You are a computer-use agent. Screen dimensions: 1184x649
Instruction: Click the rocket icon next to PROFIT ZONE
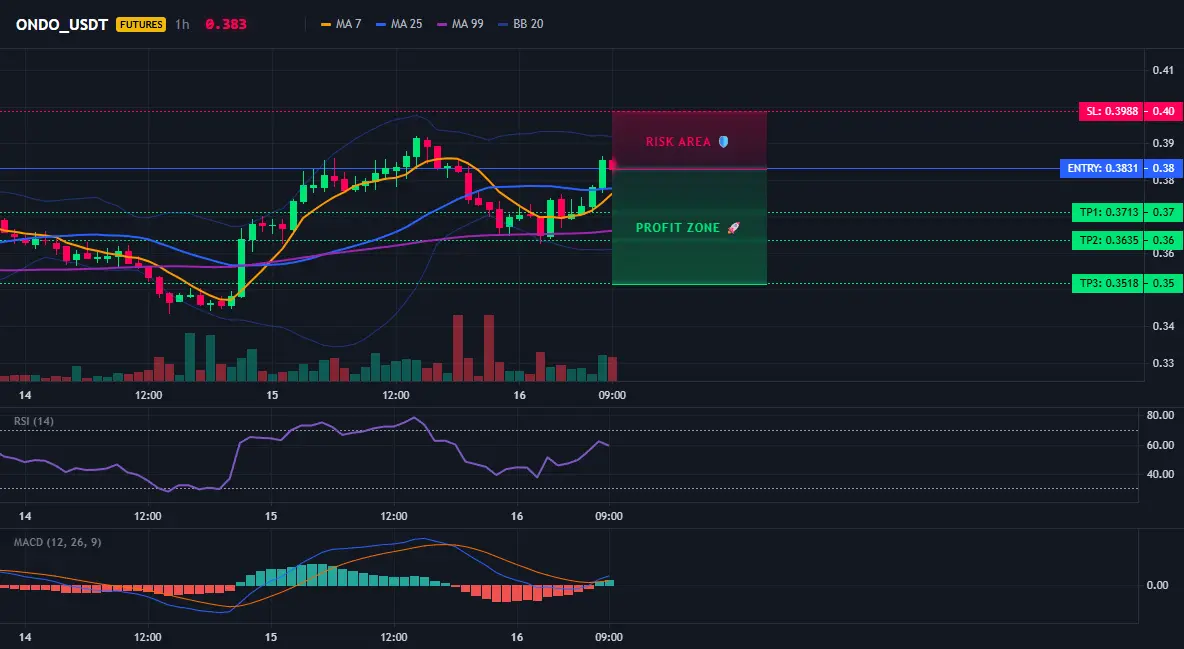point(733,227)
